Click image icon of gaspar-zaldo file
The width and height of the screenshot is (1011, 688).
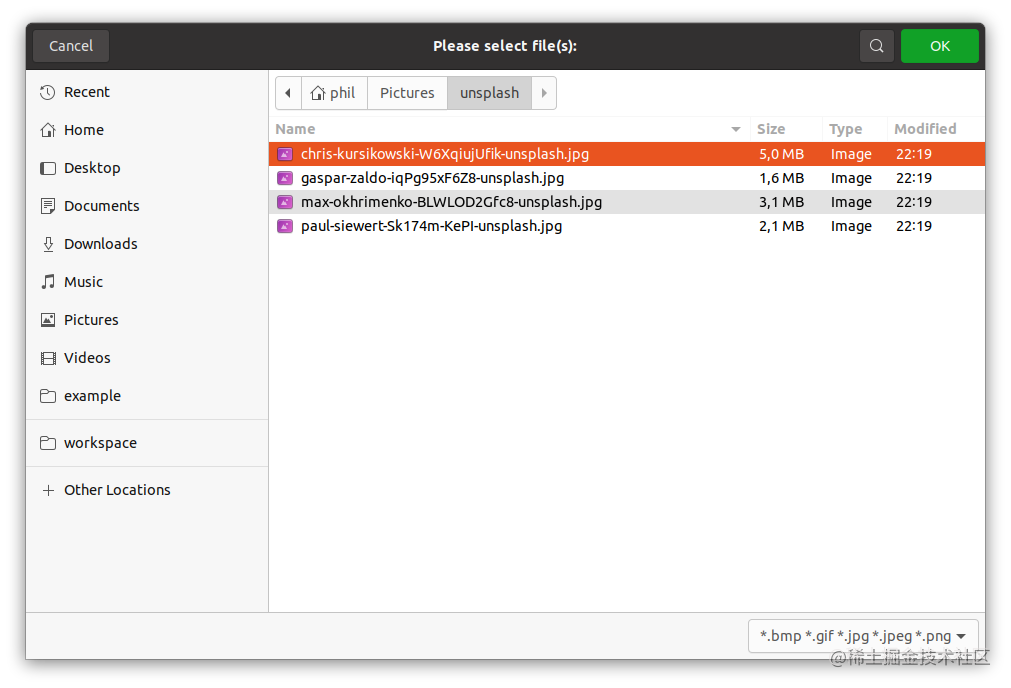tap(285, 178)
